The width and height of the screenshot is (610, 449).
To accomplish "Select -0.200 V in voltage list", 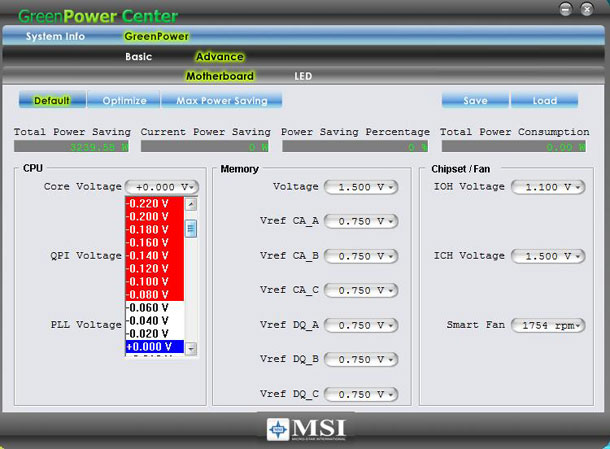I will 154,217.
